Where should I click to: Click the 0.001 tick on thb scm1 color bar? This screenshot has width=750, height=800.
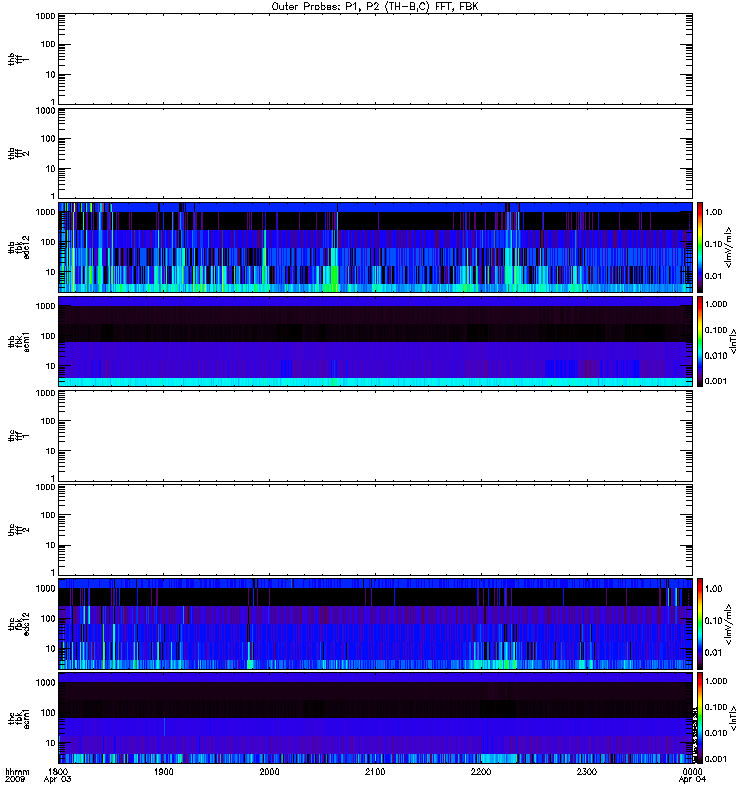(x=716, y=381)
